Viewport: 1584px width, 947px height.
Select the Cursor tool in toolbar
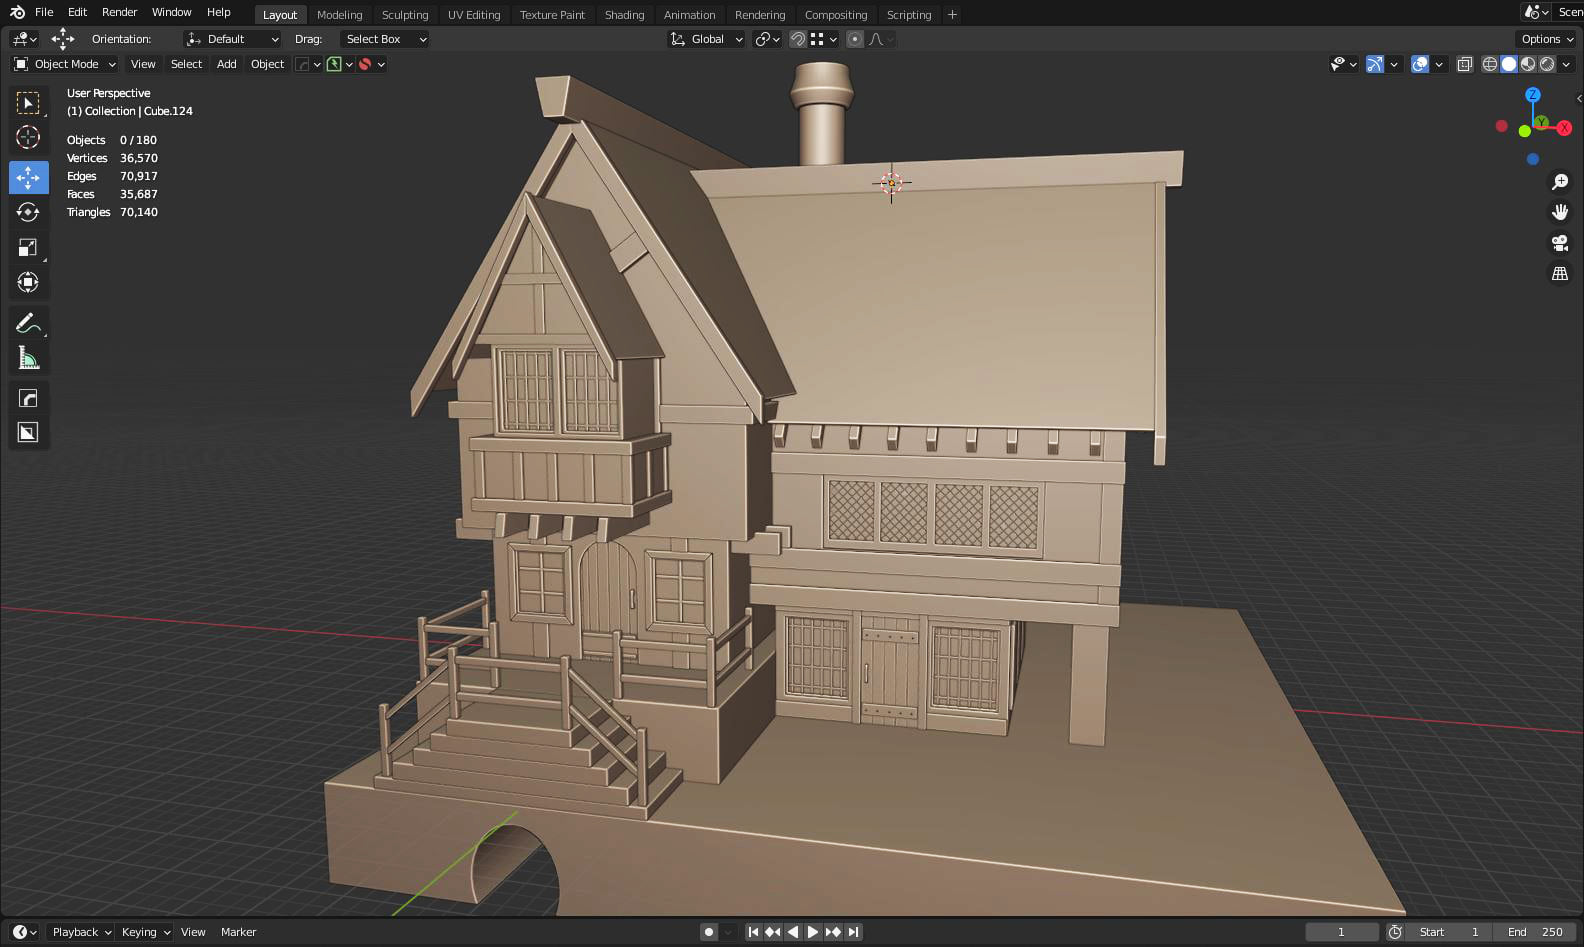pos(28,138)
